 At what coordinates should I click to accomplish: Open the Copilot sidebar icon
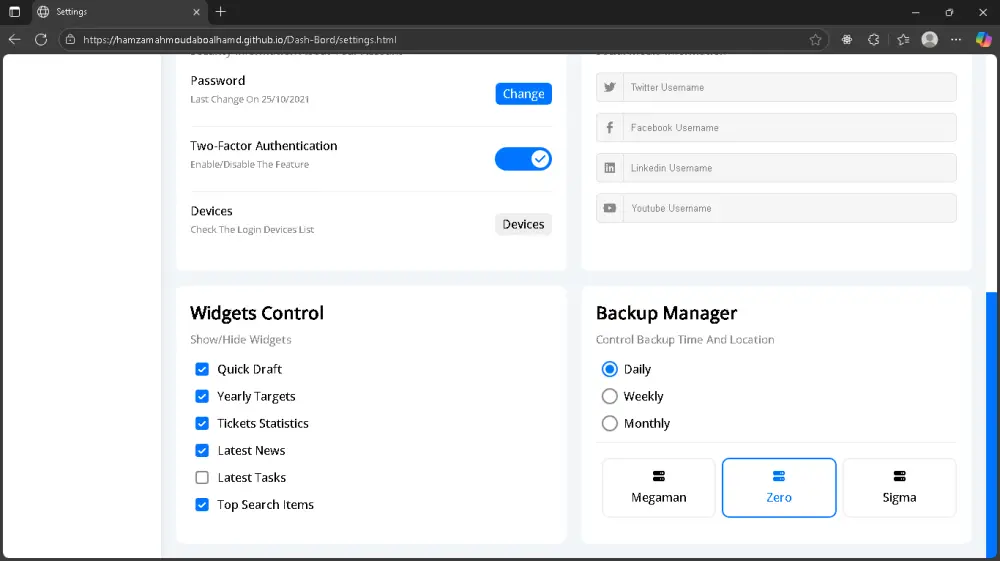[983, 40]
